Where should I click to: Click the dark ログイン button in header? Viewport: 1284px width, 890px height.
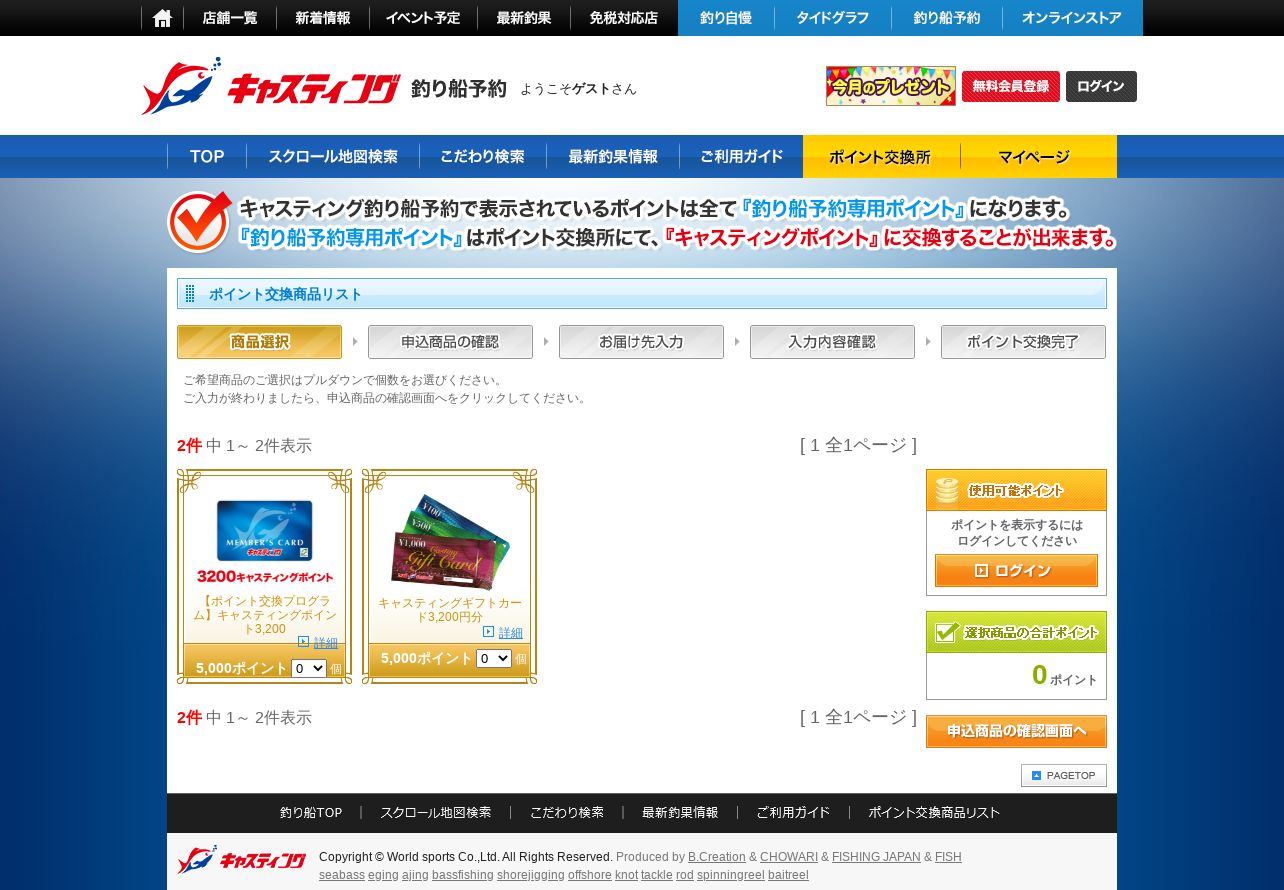pyautogui.click(x=1101, y=86)
